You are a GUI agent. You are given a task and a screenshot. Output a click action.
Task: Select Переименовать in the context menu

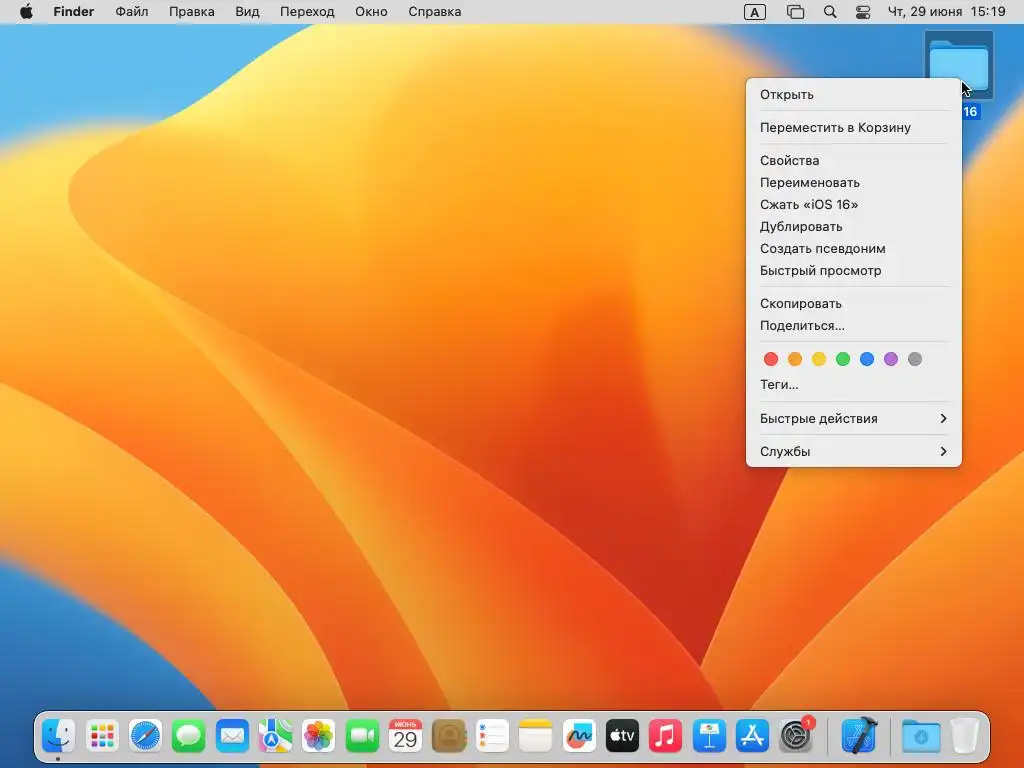854,182
